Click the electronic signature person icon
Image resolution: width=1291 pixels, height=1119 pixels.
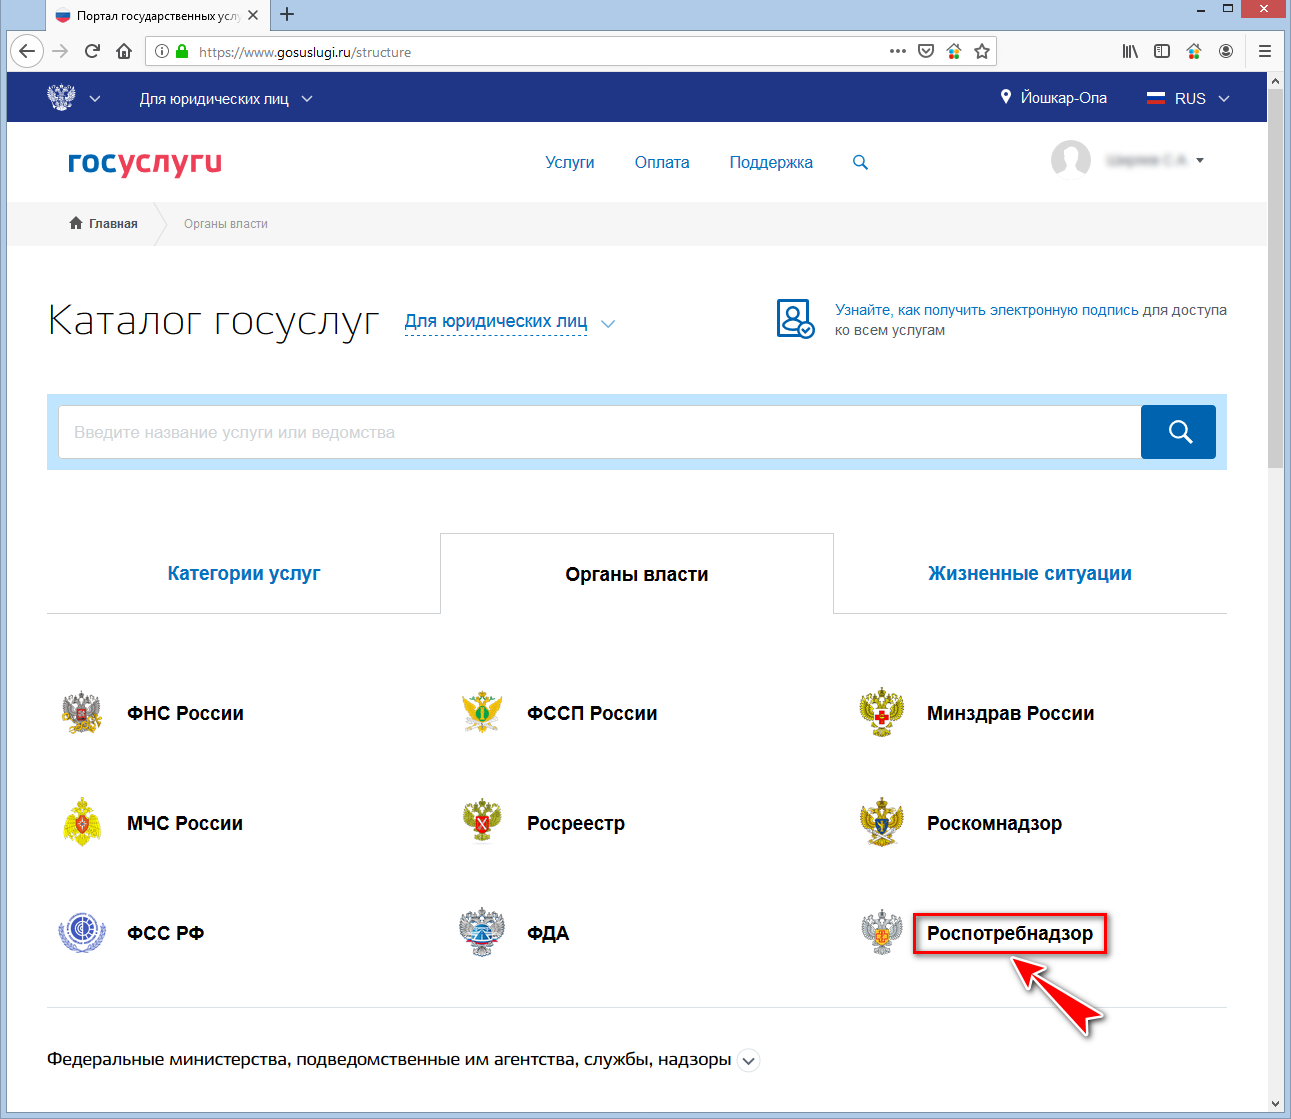(x=796, y=318)
